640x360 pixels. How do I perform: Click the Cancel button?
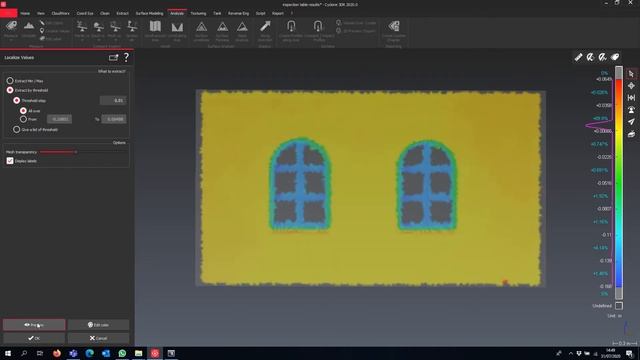coord(98,338)
